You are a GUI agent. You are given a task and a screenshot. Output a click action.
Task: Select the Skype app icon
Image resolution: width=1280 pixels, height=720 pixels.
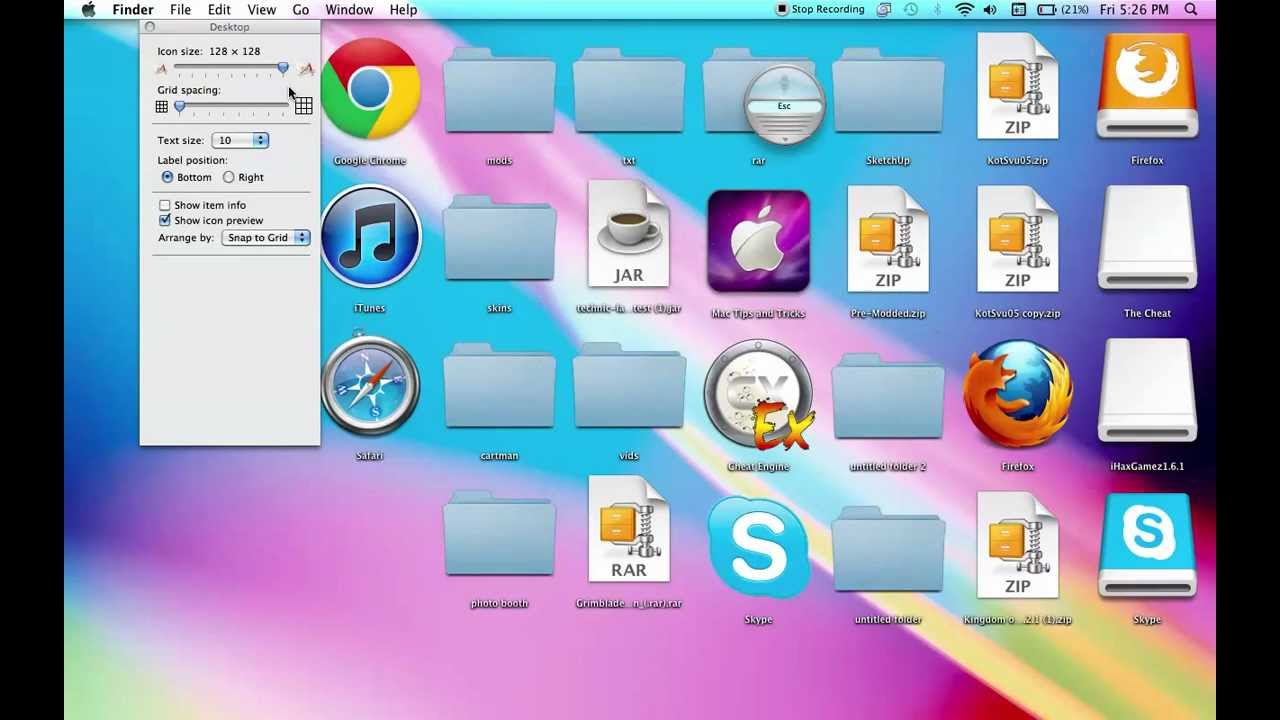[758, 547]
